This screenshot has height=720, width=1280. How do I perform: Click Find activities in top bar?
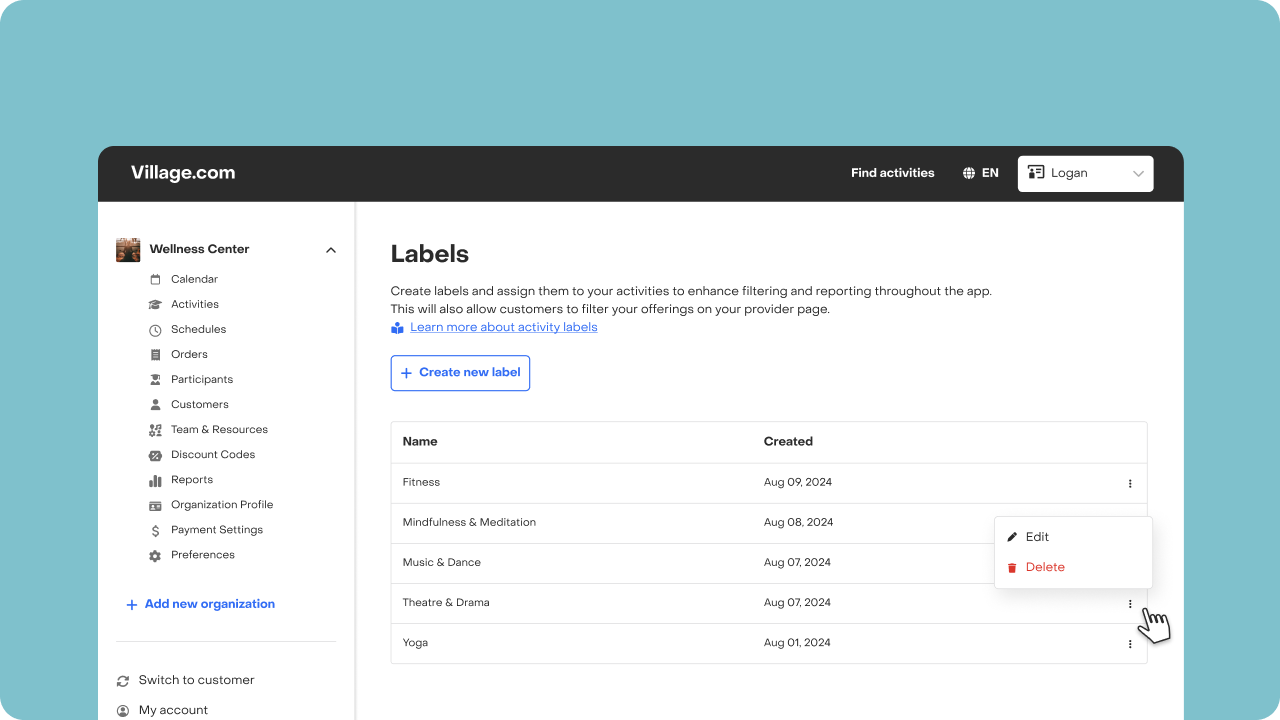click(893, 173)
